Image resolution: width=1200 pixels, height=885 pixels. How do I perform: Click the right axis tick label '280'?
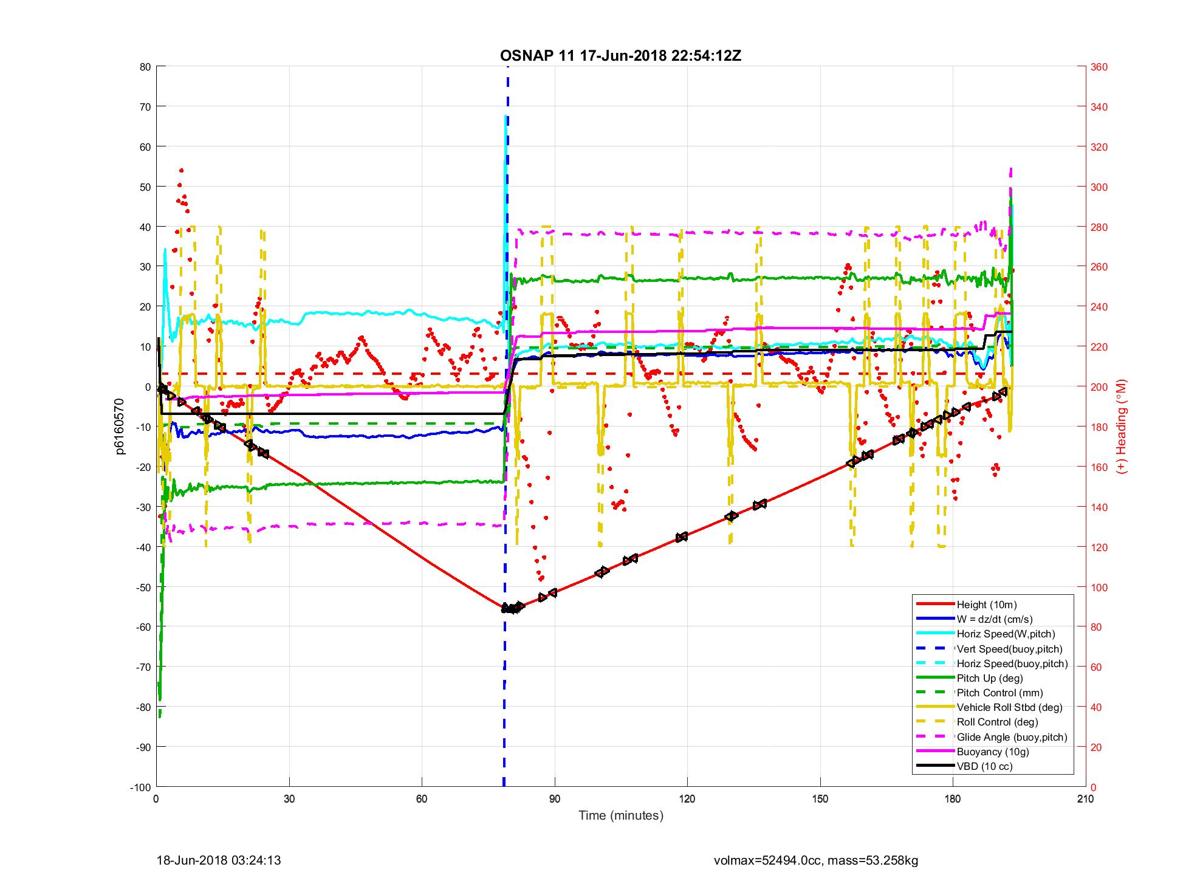(x=1100, y=227)
